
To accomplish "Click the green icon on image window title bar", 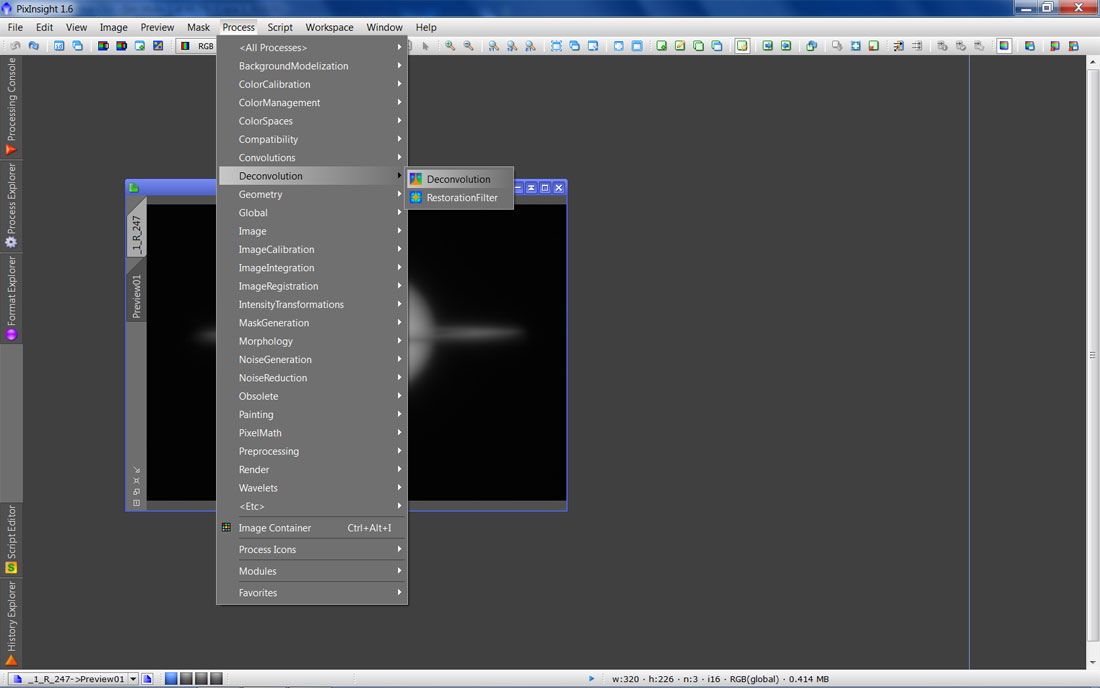I will 134,188.
